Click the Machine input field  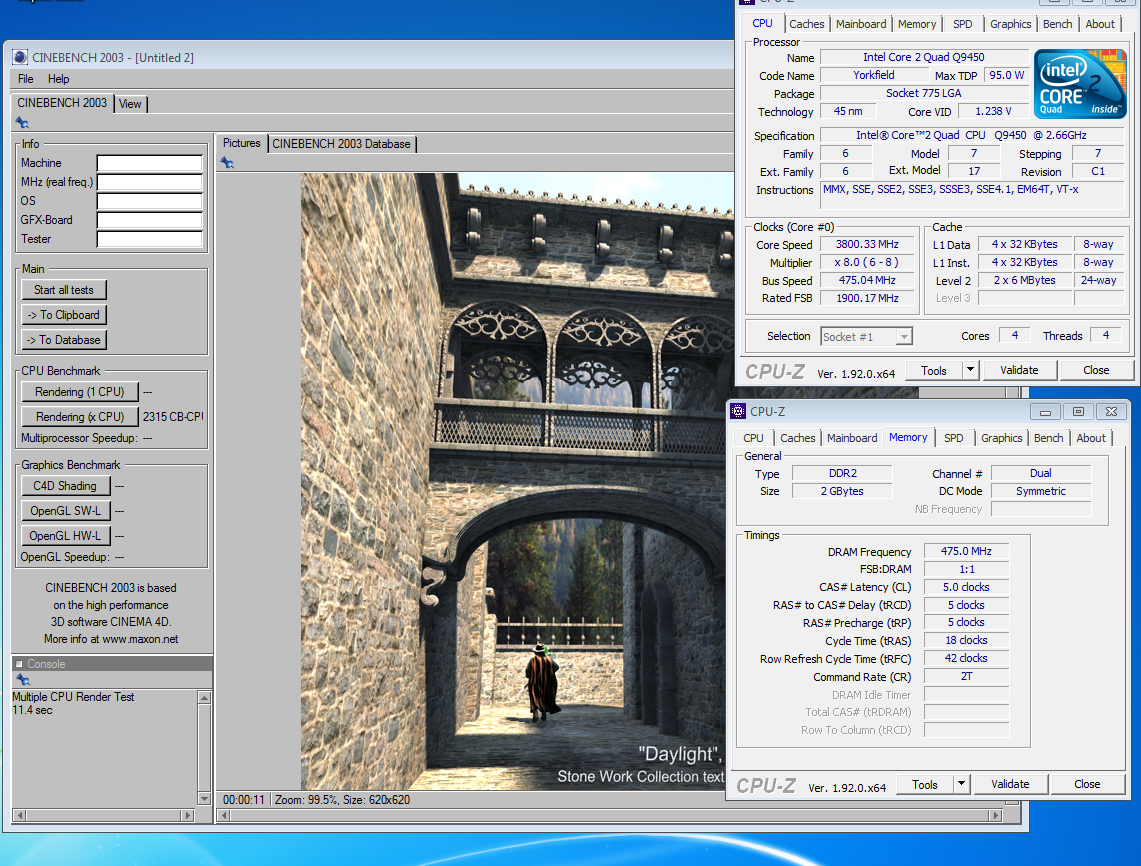tap(150, 163)
